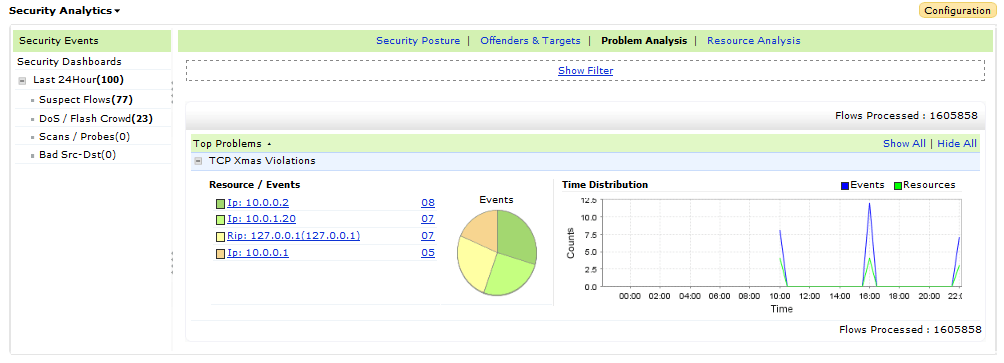Click the 10:00 peak in Time Distribution chart
Image resolution: width=1004 pixels, height=363 pixels.
click(780, 230)
